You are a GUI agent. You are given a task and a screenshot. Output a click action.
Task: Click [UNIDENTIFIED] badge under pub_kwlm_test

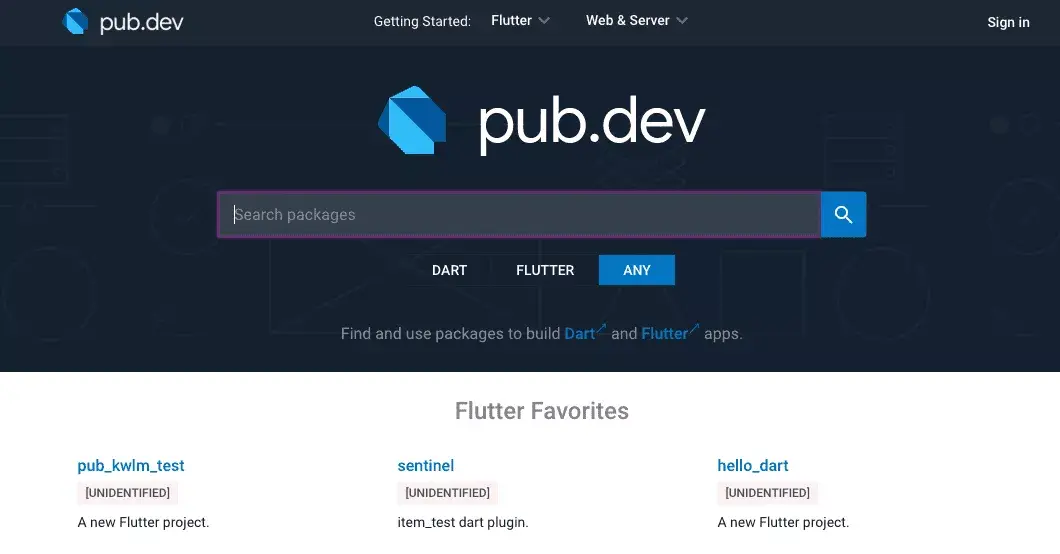tap(128, 493)
